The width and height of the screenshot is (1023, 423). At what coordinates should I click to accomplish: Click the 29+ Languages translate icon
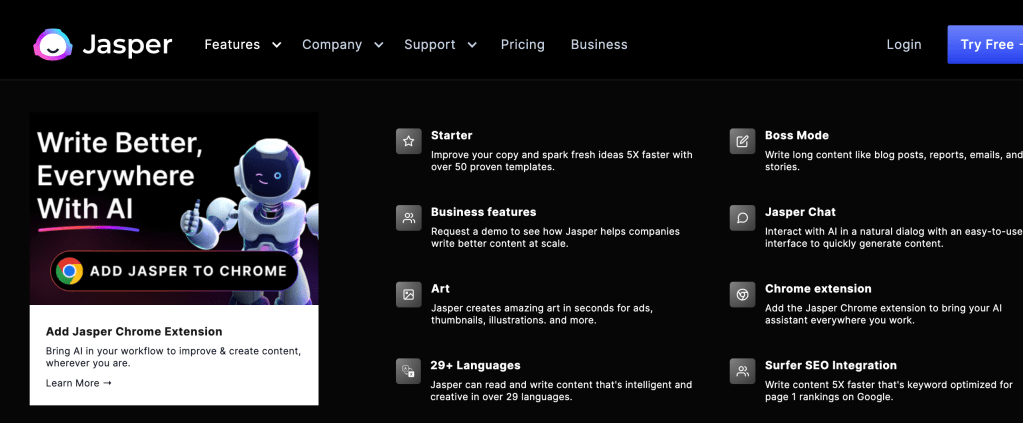tap(408, 371)
